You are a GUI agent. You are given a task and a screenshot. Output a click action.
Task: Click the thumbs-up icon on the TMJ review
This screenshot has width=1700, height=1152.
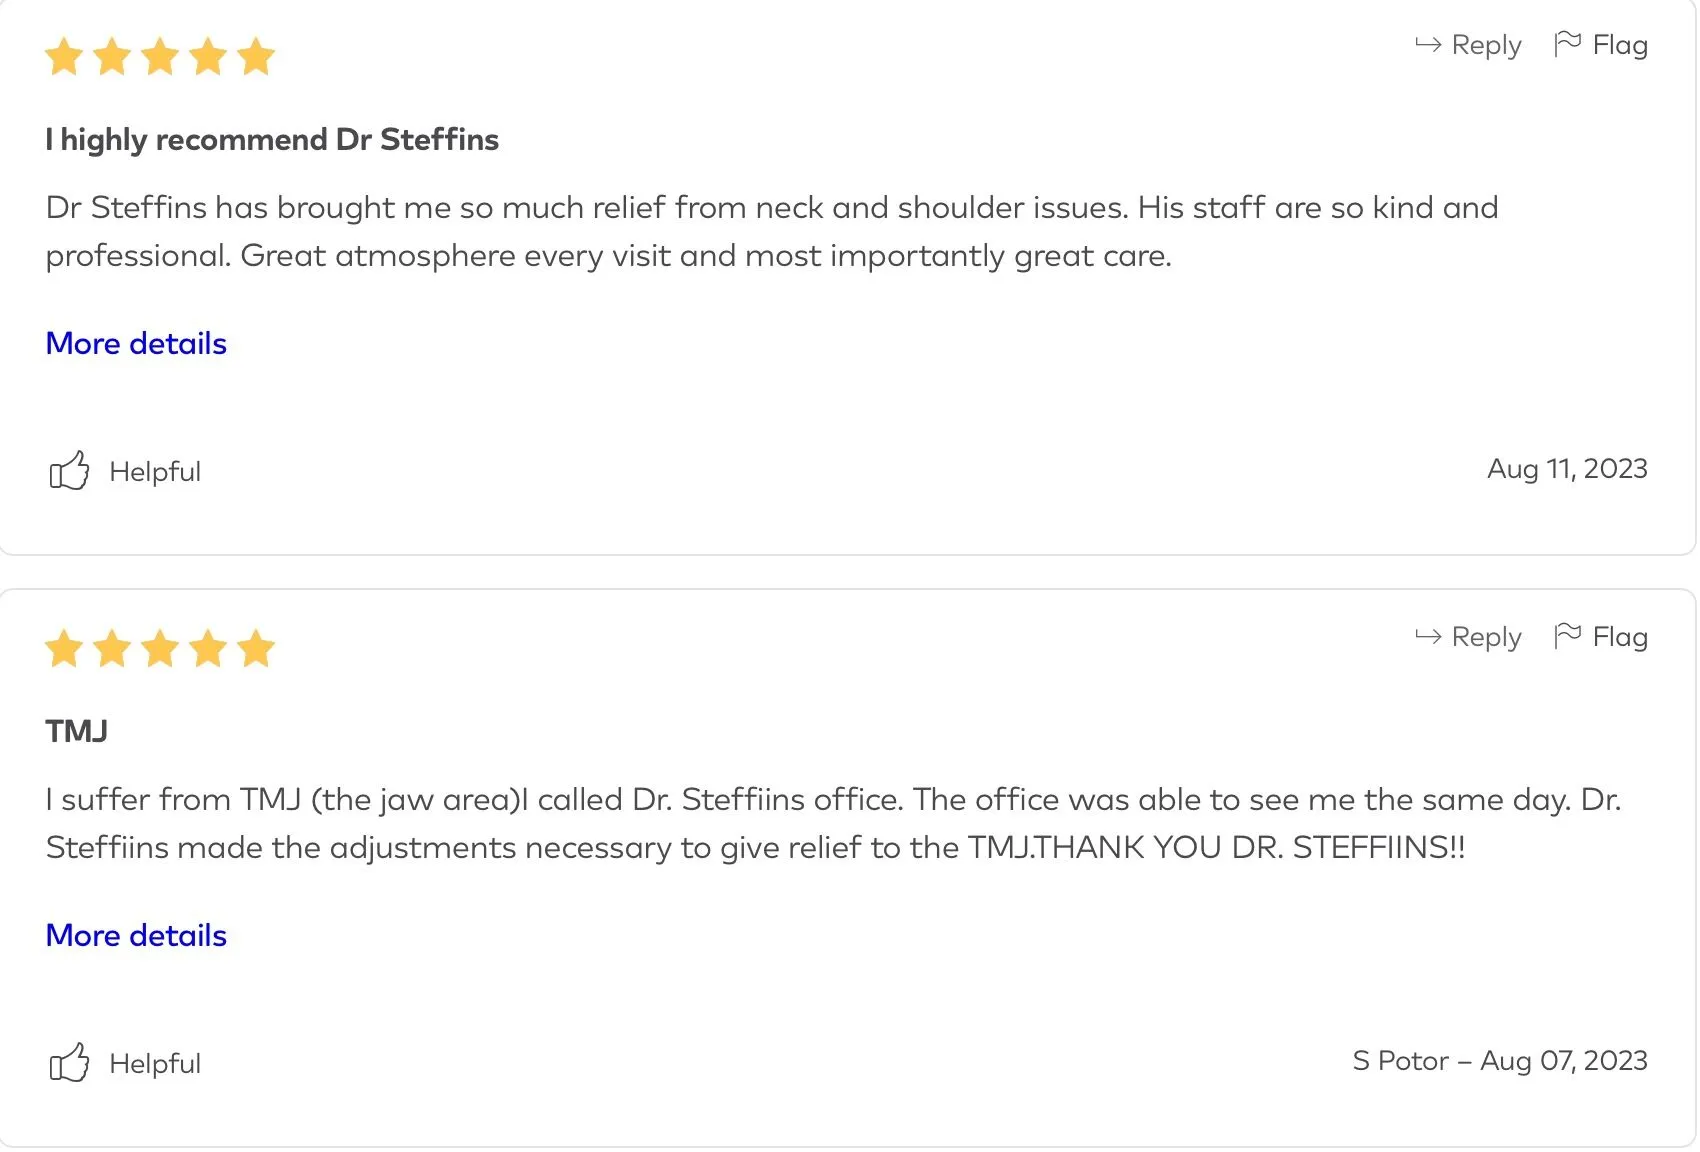pyautogui.click(x=69, y=1062)
